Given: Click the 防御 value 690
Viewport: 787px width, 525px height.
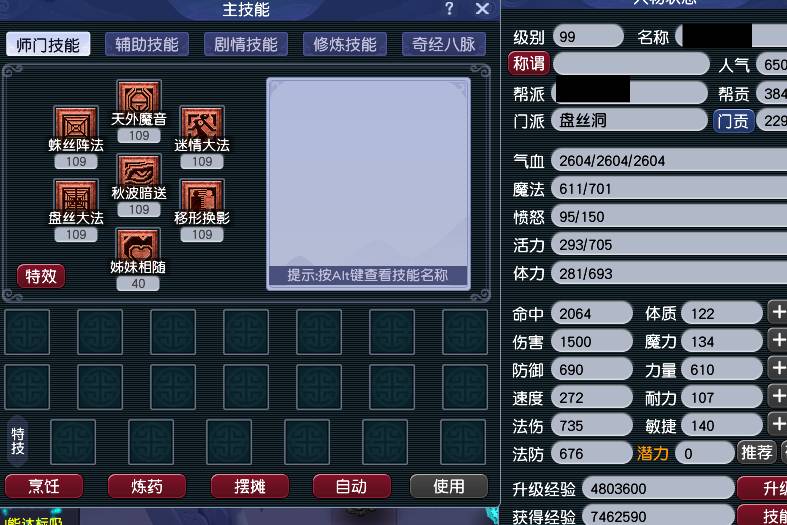Looking at the screenshot, I should 592,370.
